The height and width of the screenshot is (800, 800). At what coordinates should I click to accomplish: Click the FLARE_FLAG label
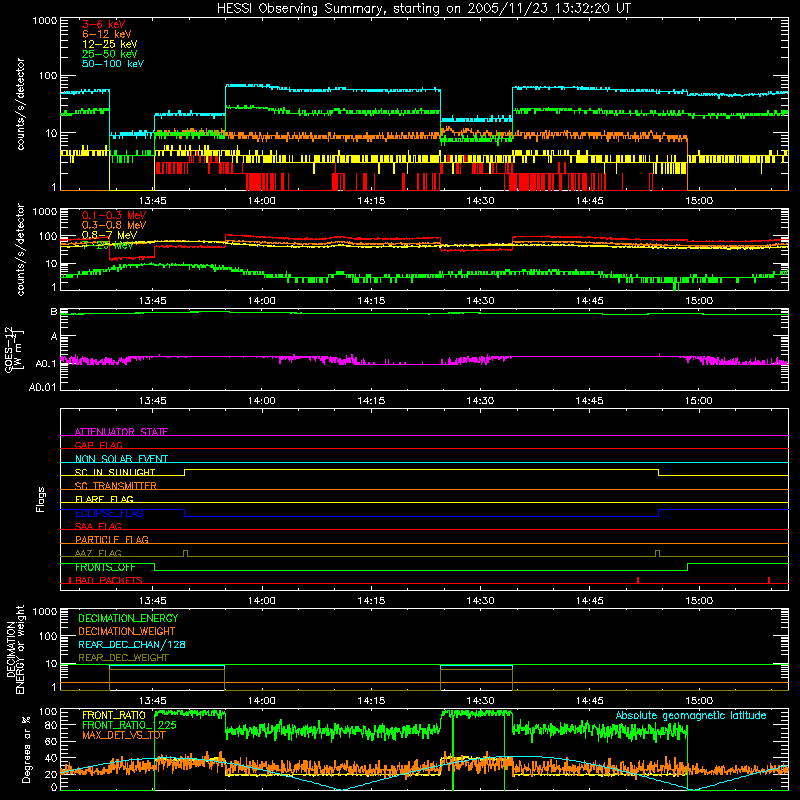coord(104,499)
